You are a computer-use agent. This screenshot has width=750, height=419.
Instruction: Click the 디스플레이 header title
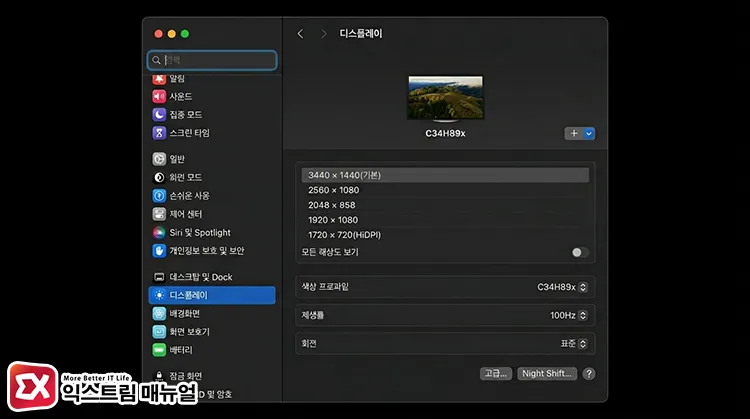pyautogui.click(x=361, y=33)
